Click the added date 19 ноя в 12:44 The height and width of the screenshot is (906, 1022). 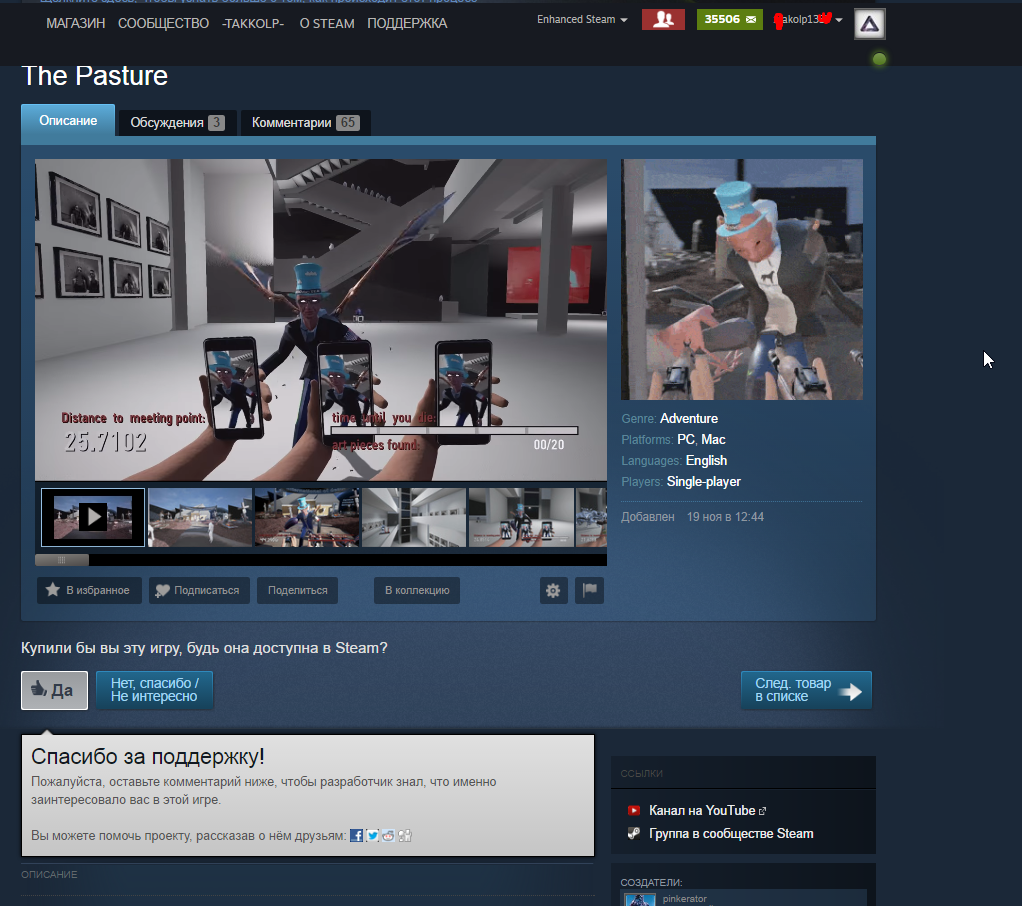coord(725,517)
